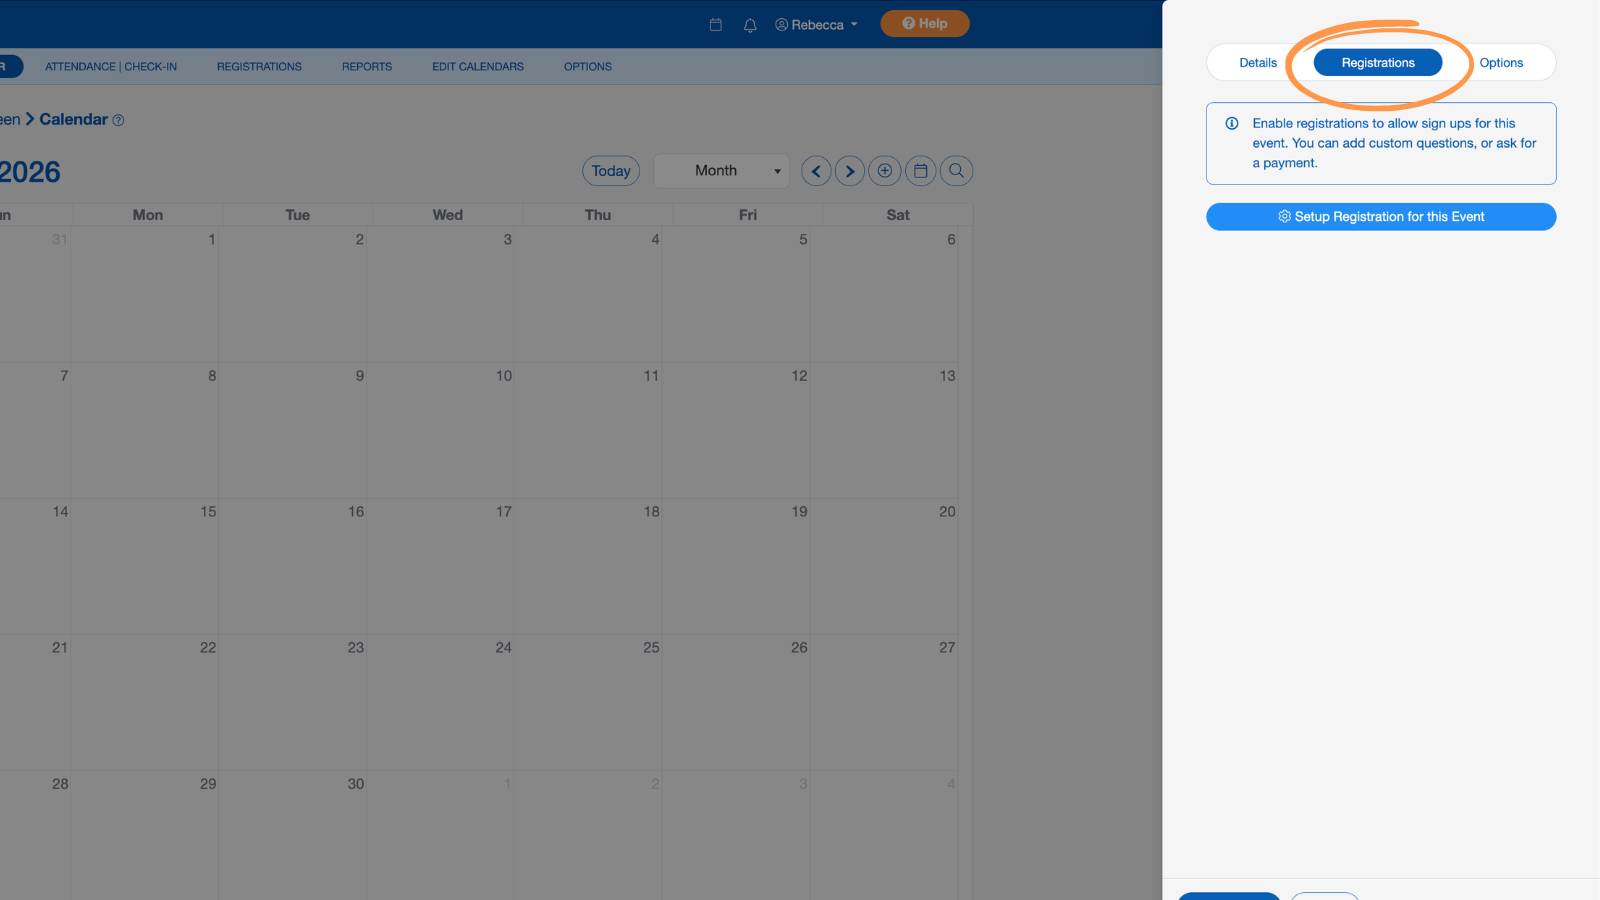Viewport: 1600px width, 900px height.
Task: Select day 16 on the calendar
Action: (356, 512)
